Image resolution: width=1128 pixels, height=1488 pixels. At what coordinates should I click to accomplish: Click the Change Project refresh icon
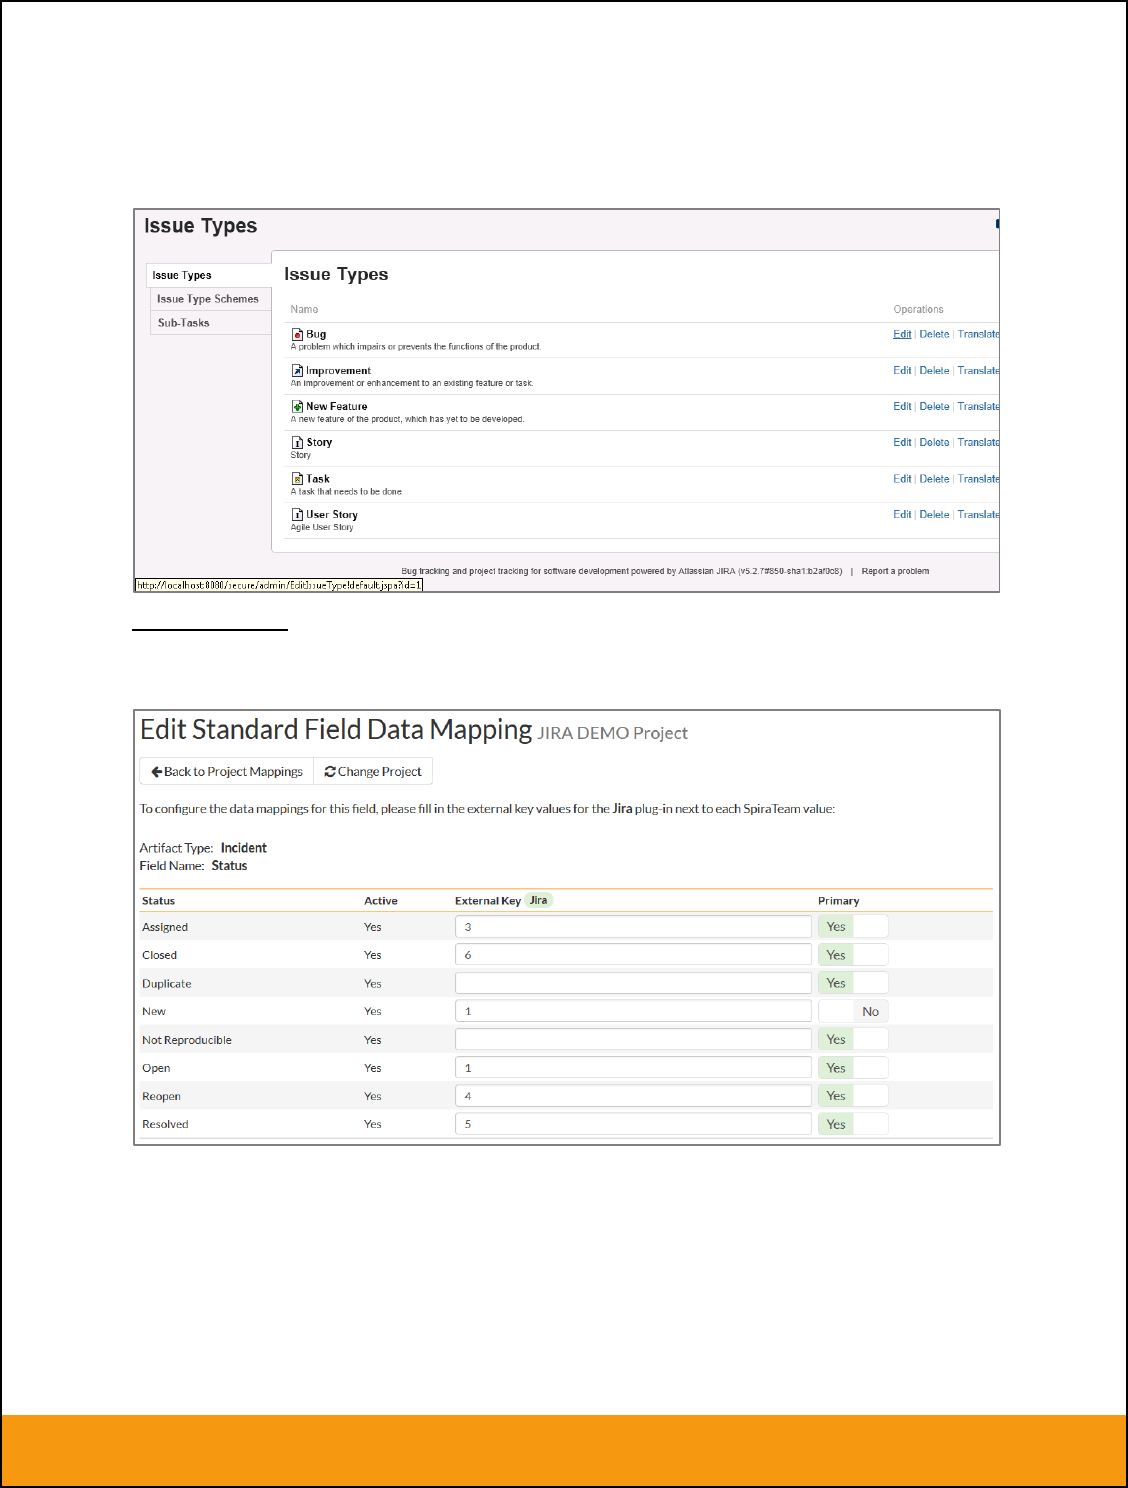click(x=330, y=772)
